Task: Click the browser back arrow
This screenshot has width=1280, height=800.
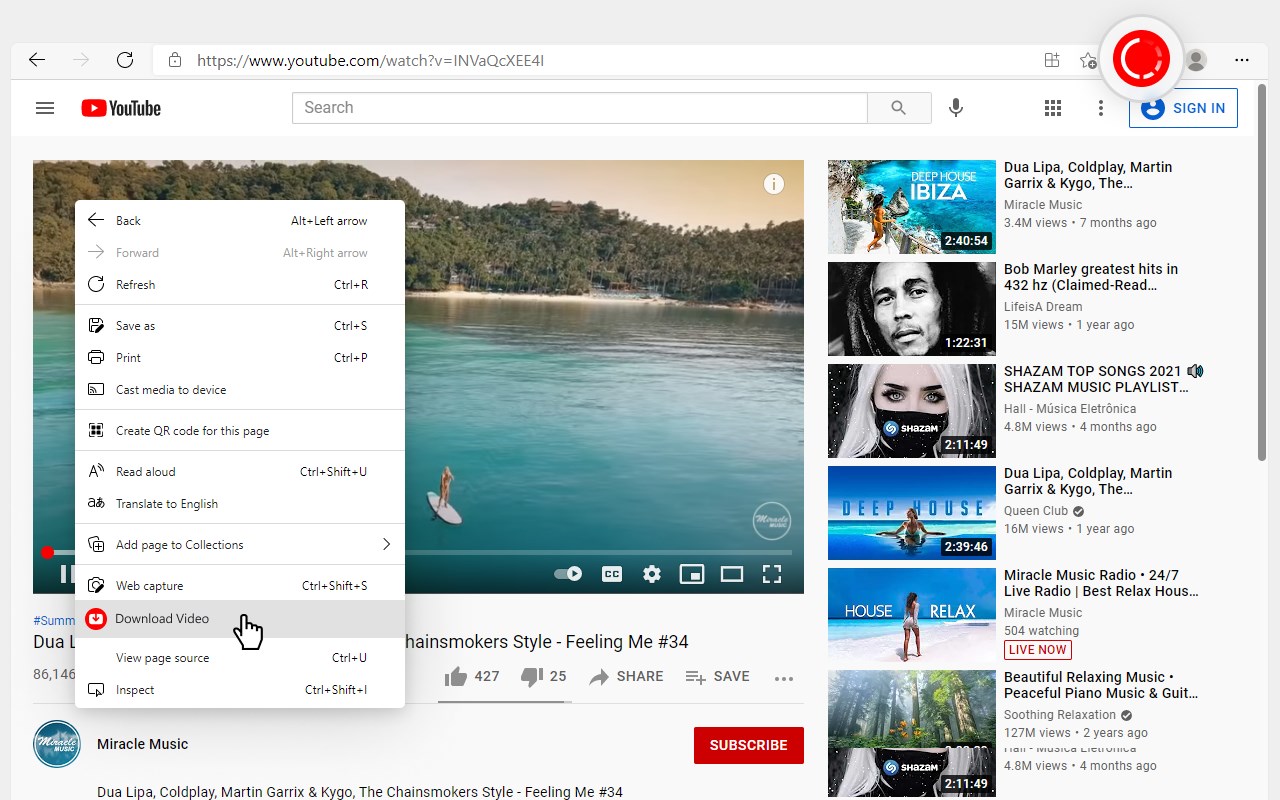Action: point(37,60)
